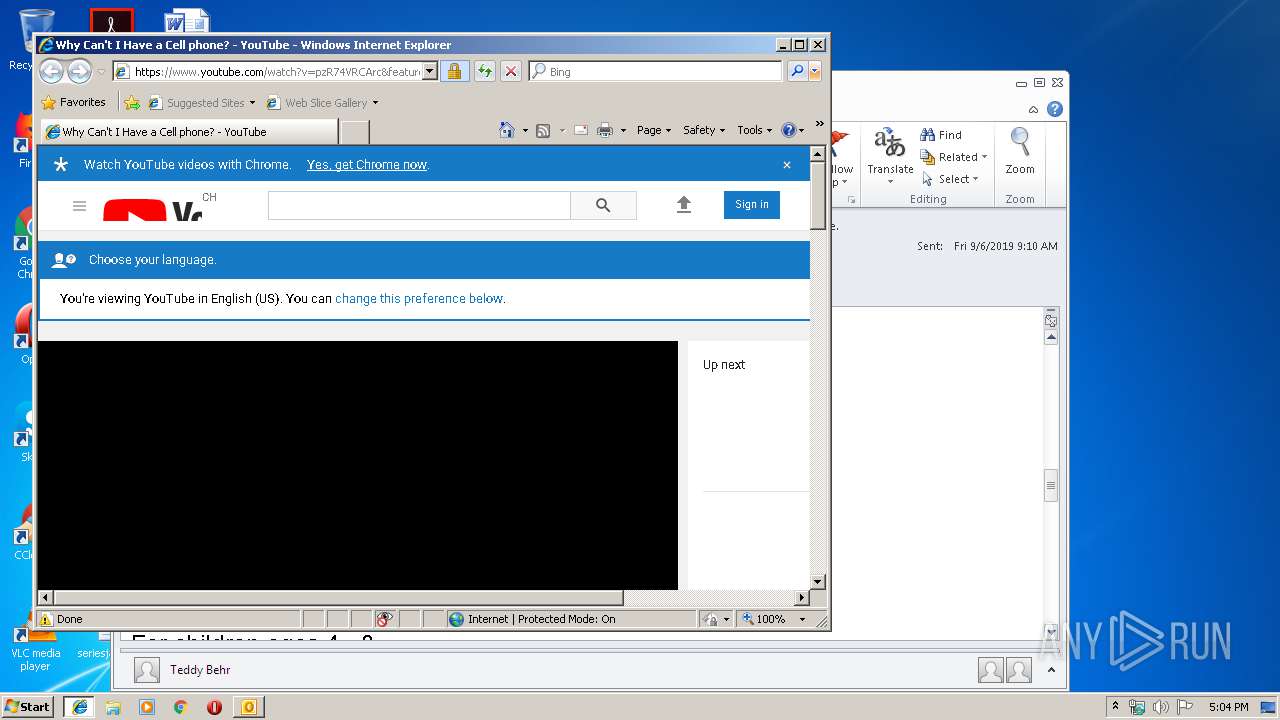Click the page vertical scrollbar down arrow
Image resolution: width=1280 pixels, height=720 pixels.
click(817, 581)
